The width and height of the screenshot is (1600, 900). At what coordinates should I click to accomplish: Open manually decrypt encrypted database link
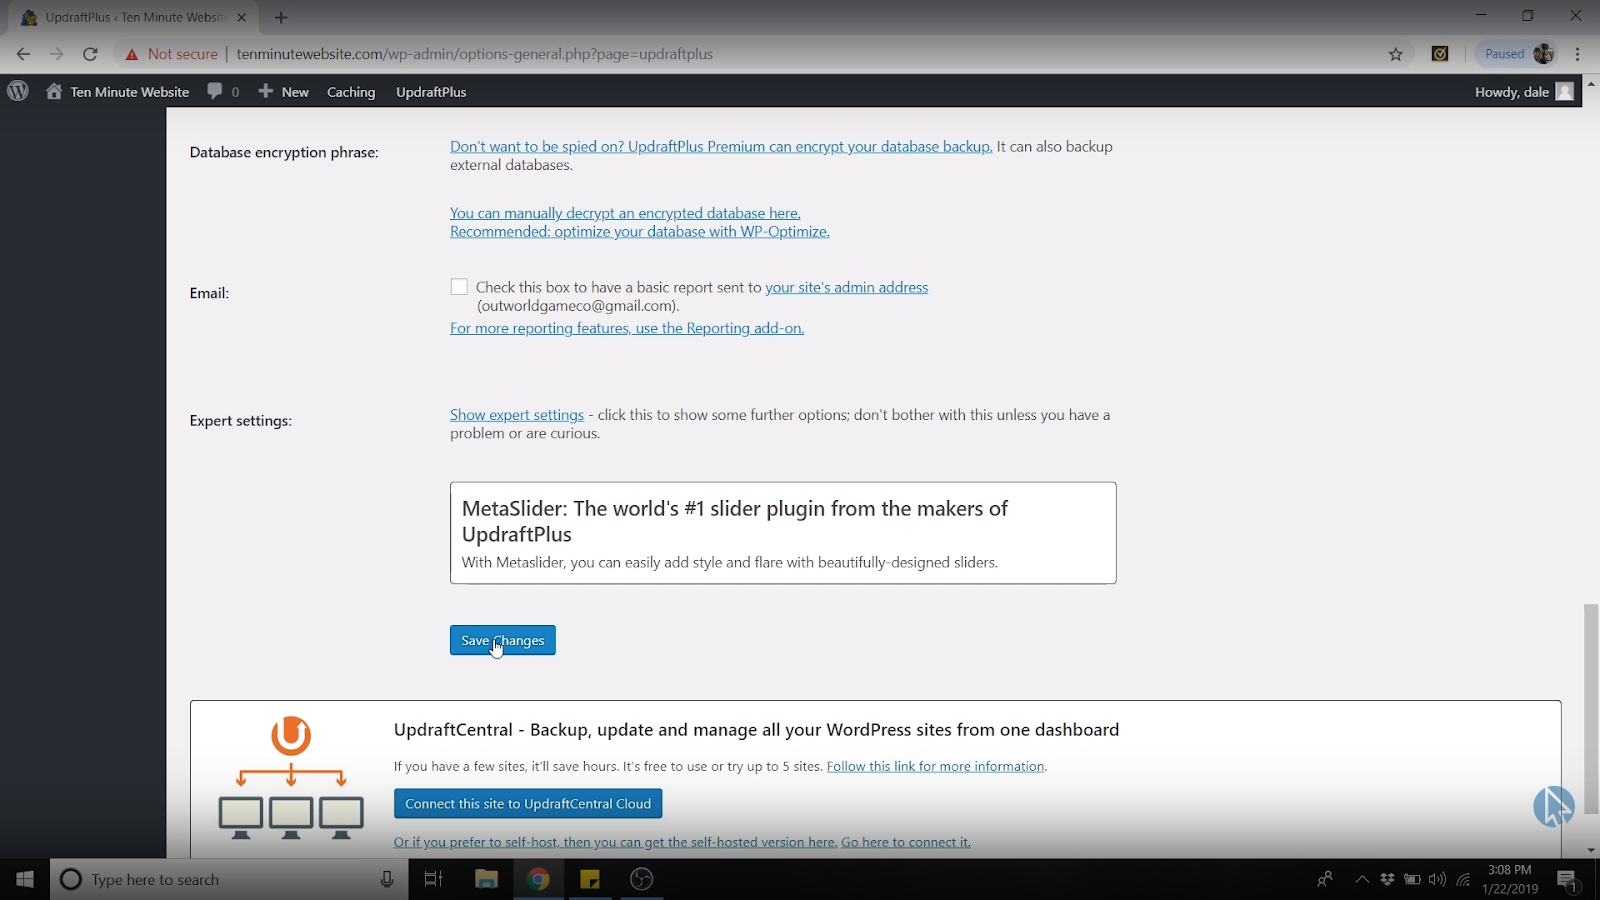pyautogui.click(x=625, y=213)
